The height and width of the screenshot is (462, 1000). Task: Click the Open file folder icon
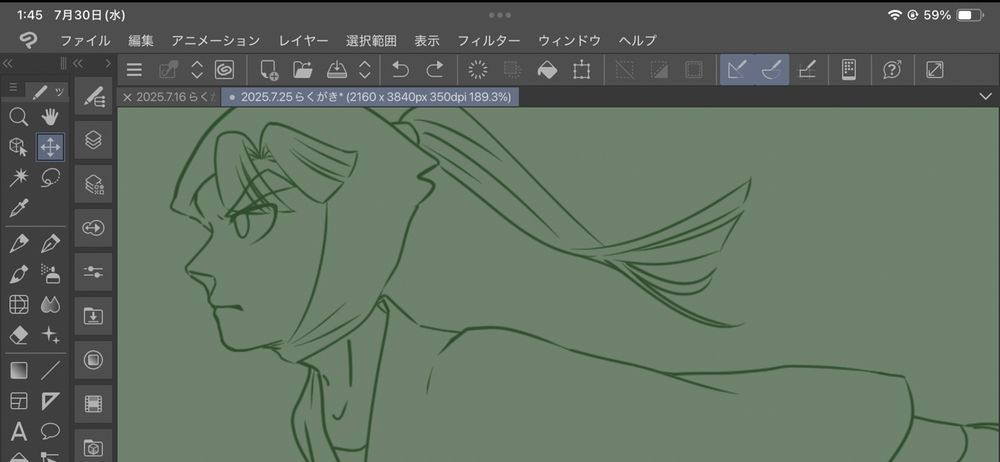[x=302, y=70]
